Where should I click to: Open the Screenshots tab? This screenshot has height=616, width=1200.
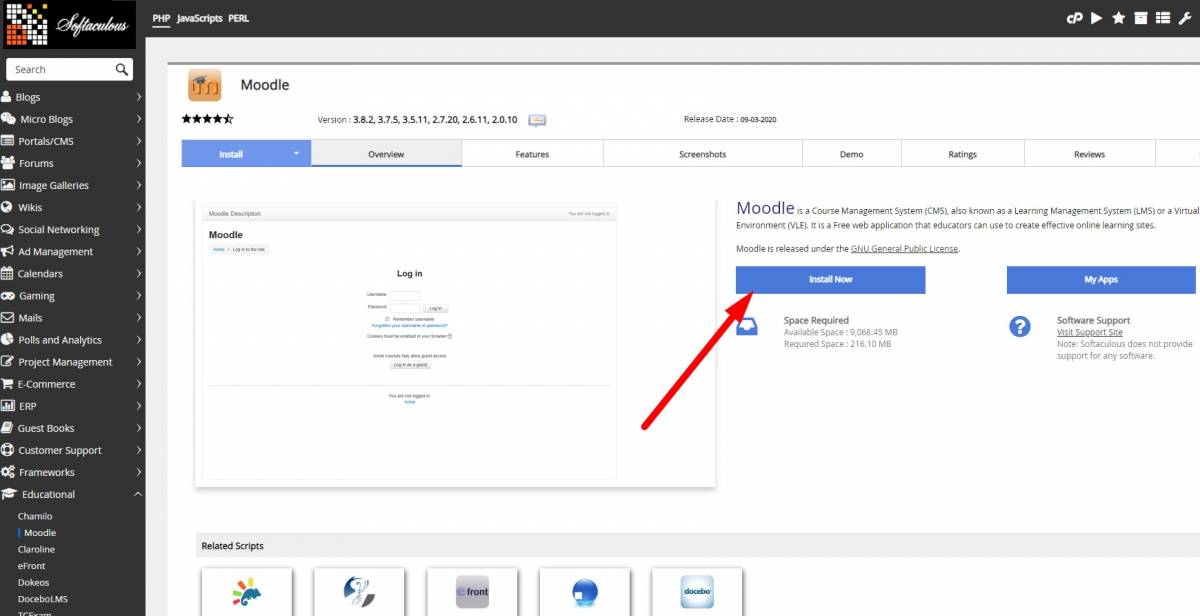[703, 154]
